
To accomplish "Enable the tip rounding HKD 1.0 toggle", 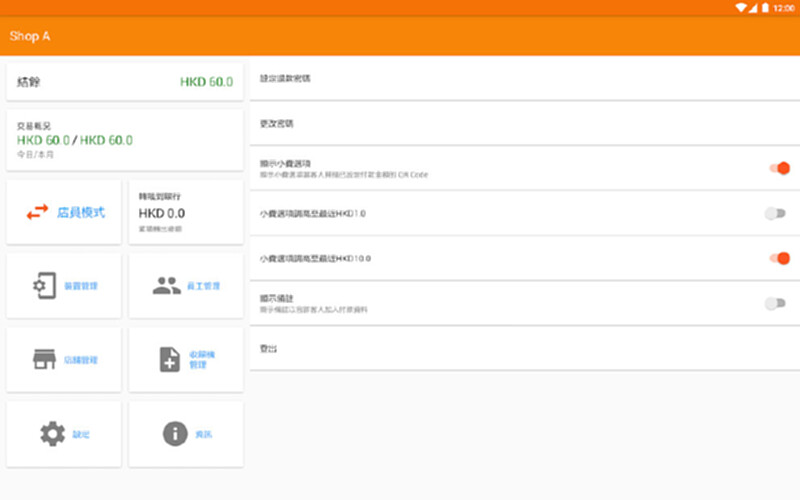I will tap(775, 213).
